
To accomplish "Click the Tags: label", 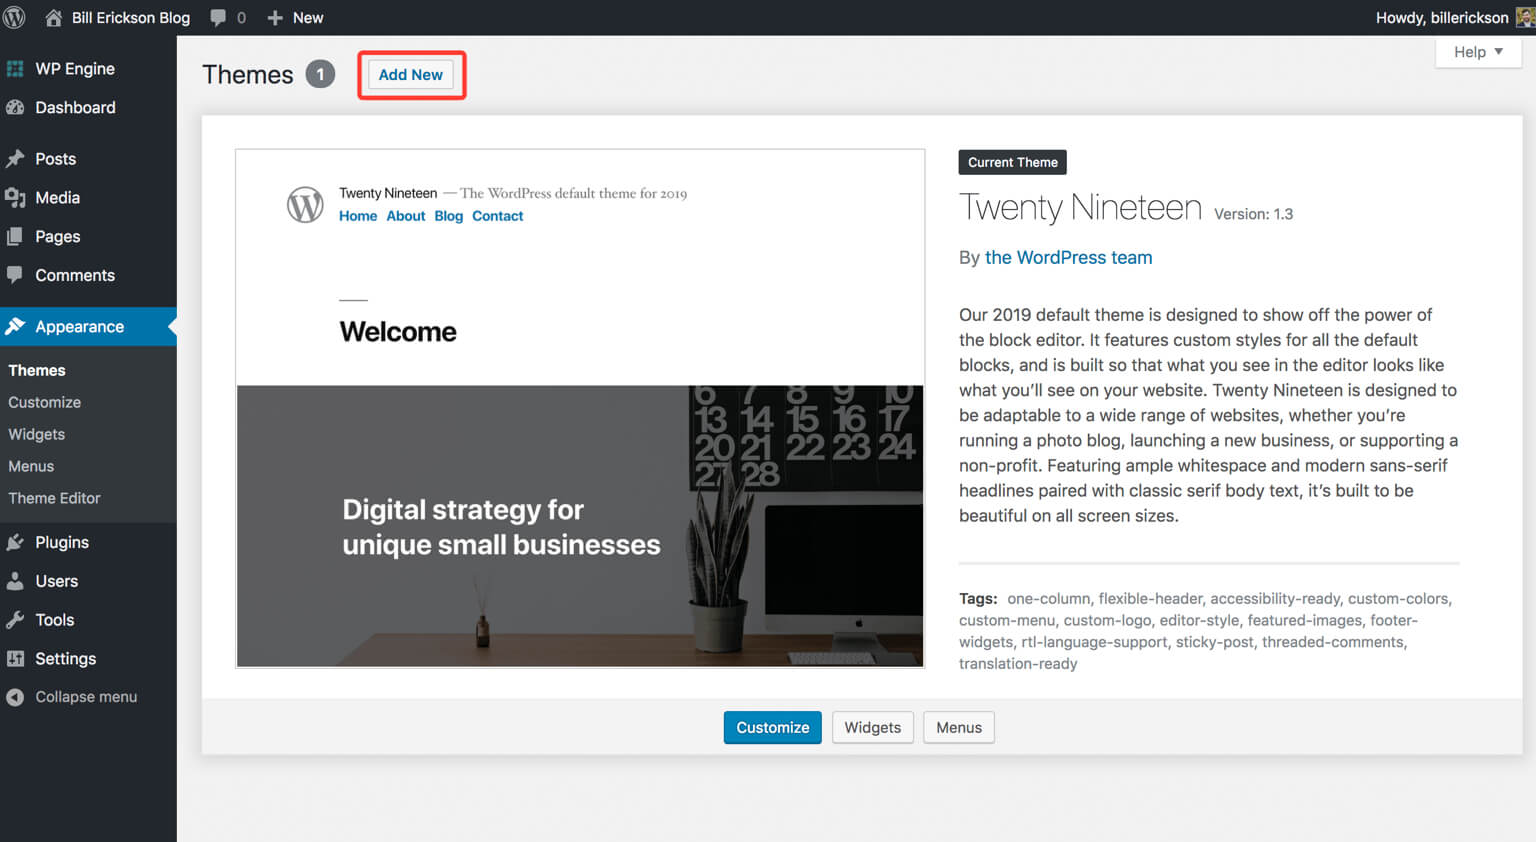I will [x=978, y=598].
